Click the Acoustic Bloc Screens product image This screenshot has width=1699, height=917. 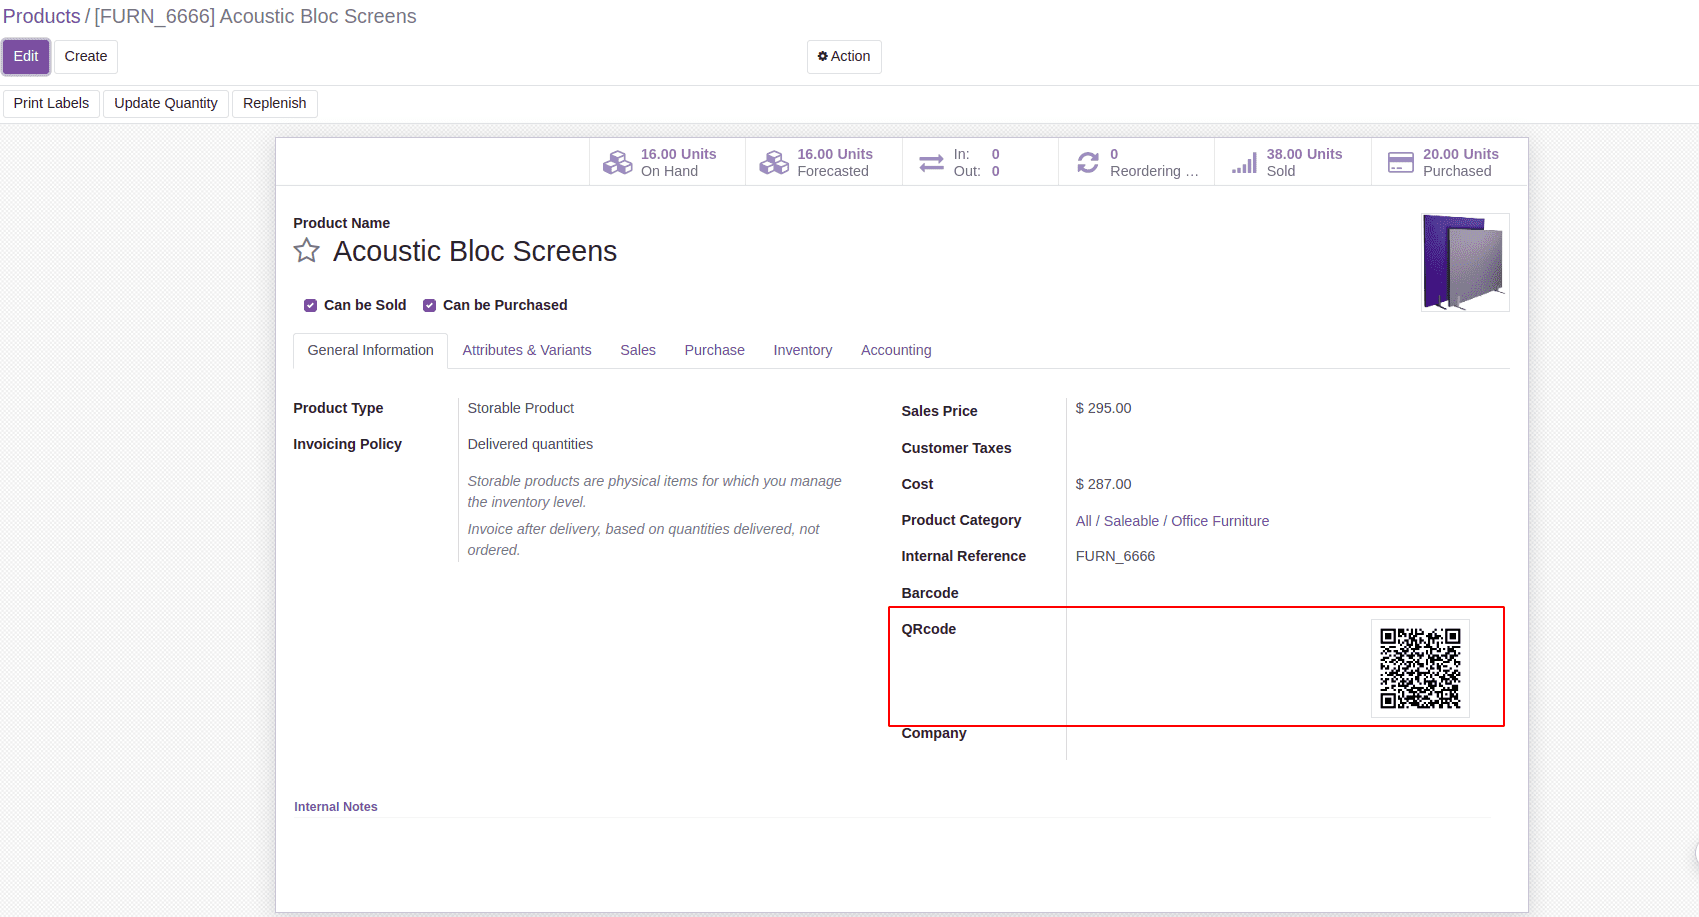coord(1465,262)
